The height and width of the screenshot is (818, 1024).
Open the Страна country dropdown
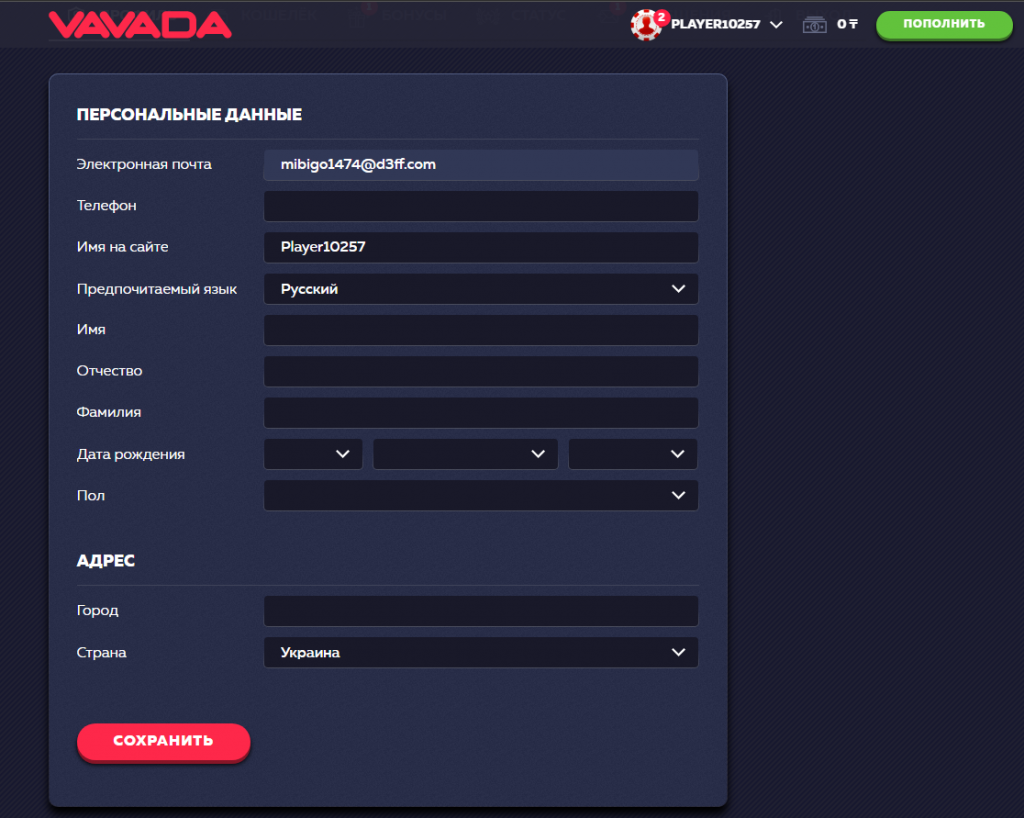click(480, 653)
